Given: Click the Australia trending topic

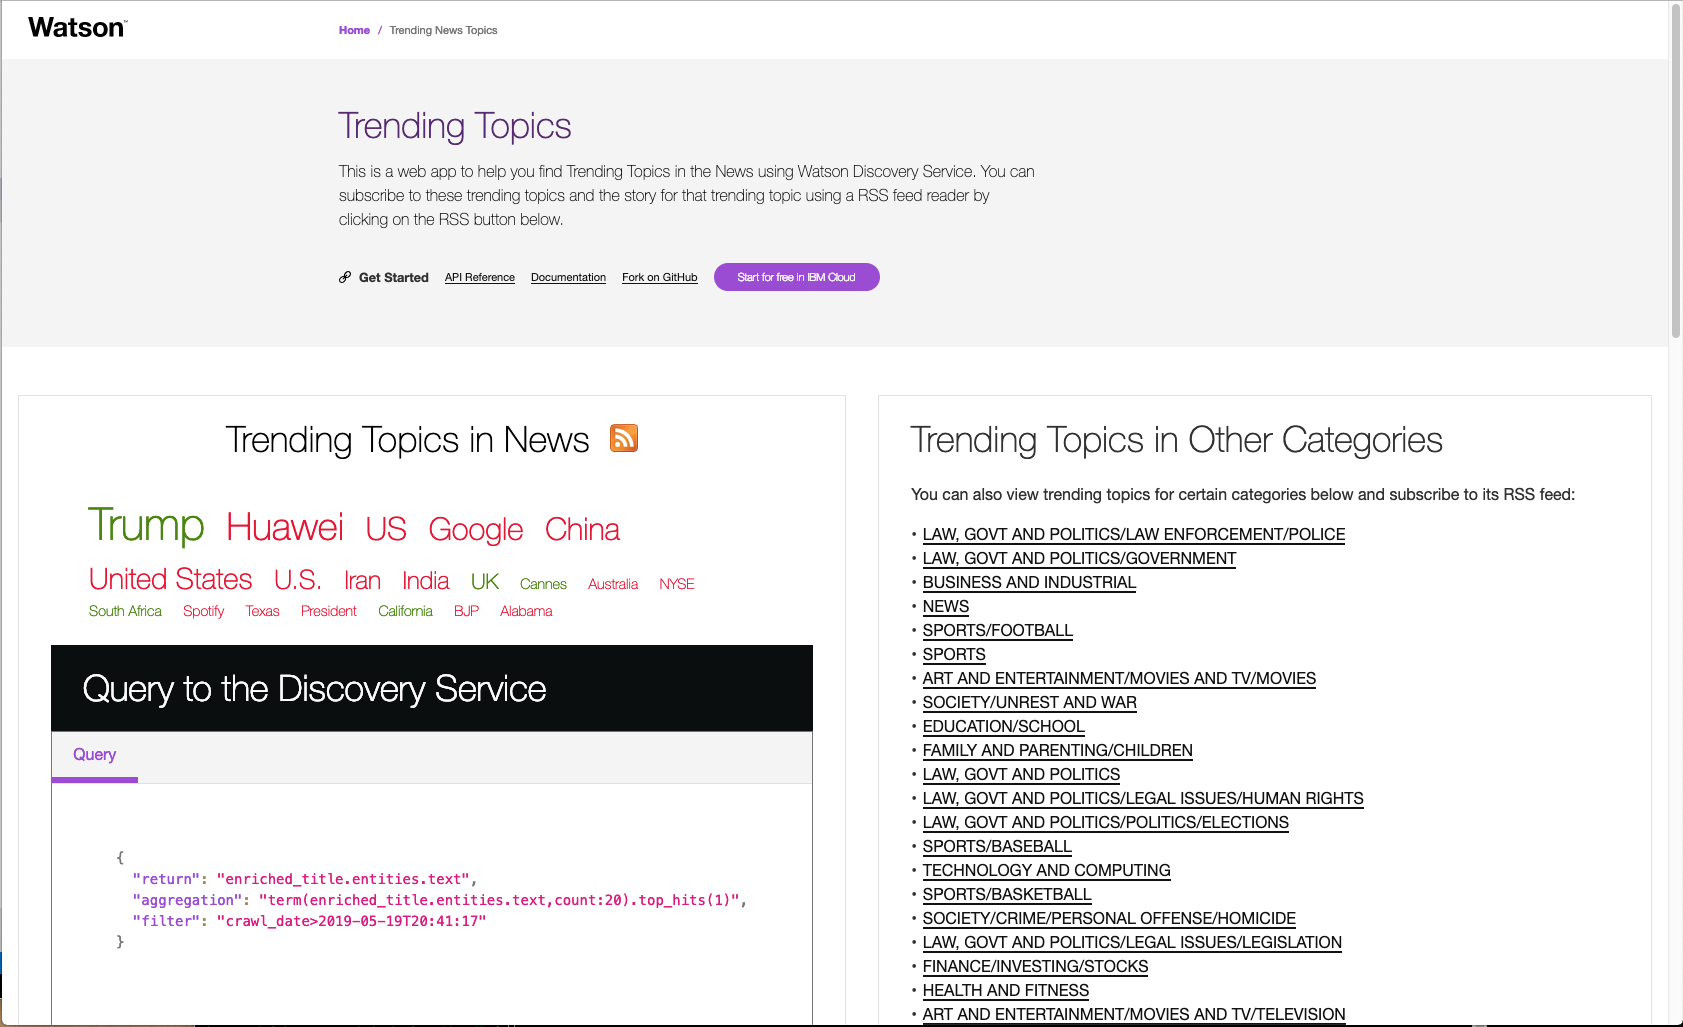Looking at the screenshot, I should (x=613, y=584).
